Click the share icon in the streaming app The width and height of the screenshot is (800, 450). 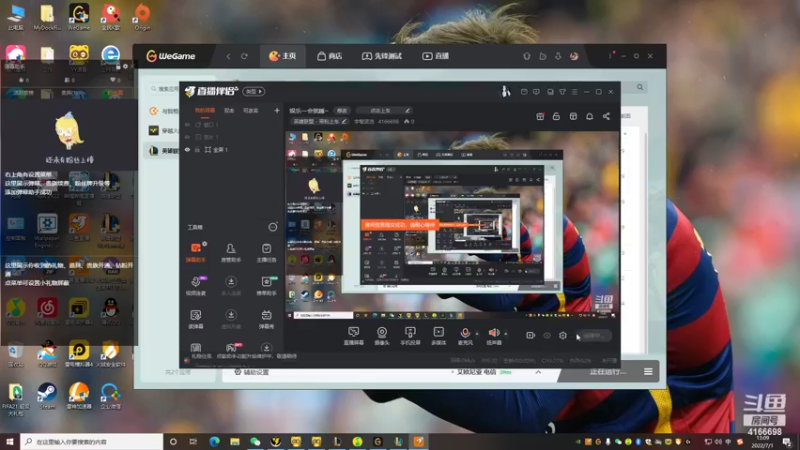[x=606, y=116]
